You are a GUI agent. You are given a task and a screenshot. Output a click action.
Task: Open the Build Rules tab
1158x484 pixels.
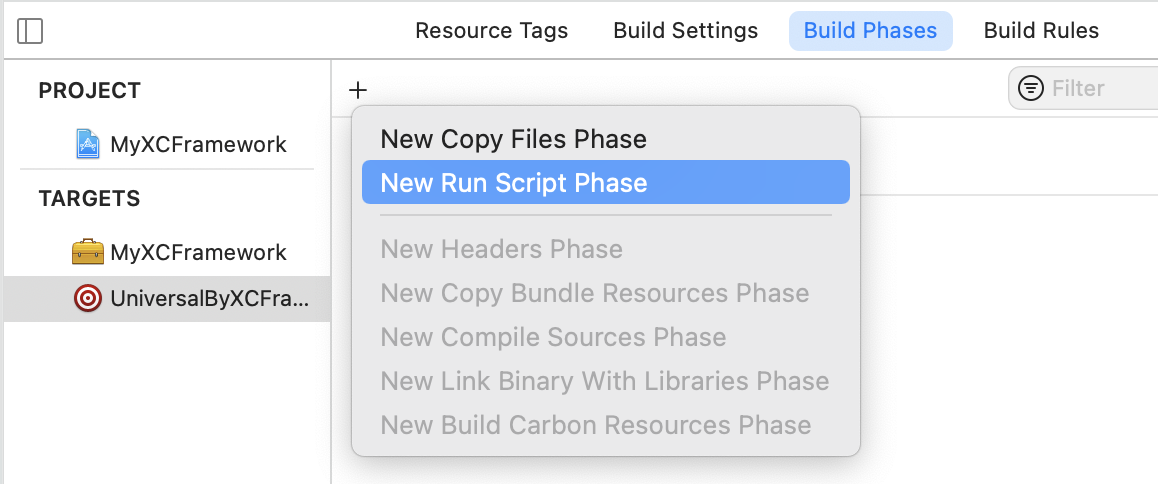tap(1041, 31)
